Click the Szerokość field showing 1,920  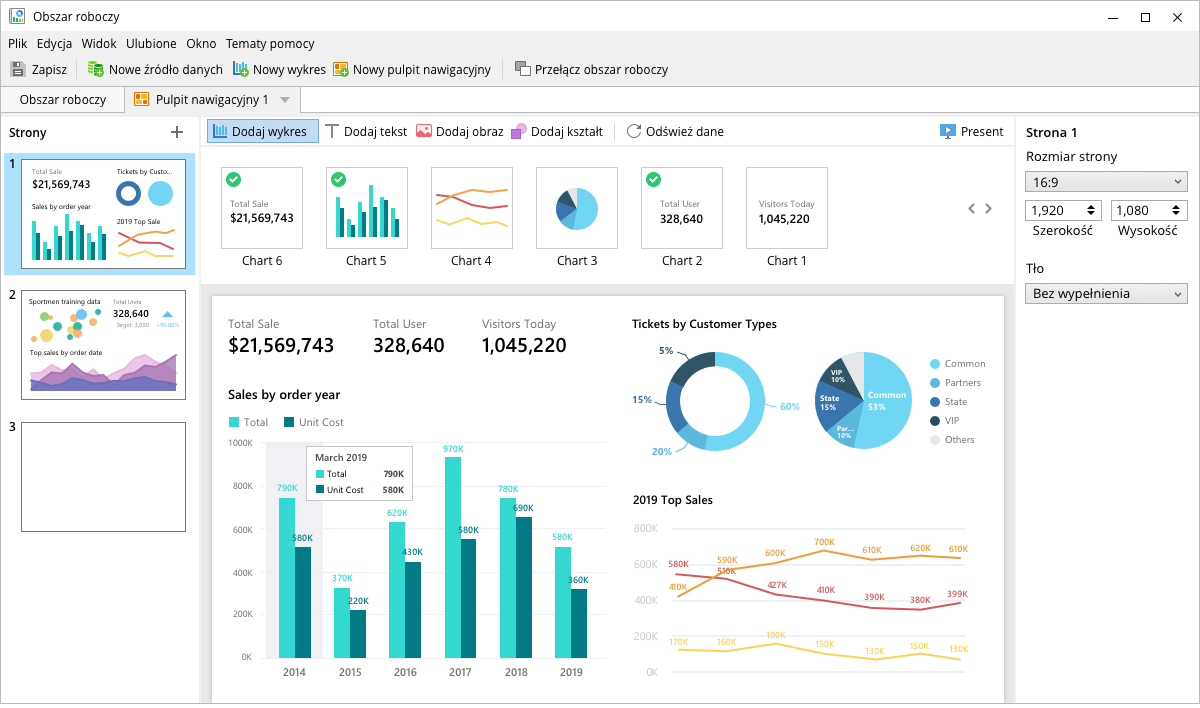click(1063, 210)
